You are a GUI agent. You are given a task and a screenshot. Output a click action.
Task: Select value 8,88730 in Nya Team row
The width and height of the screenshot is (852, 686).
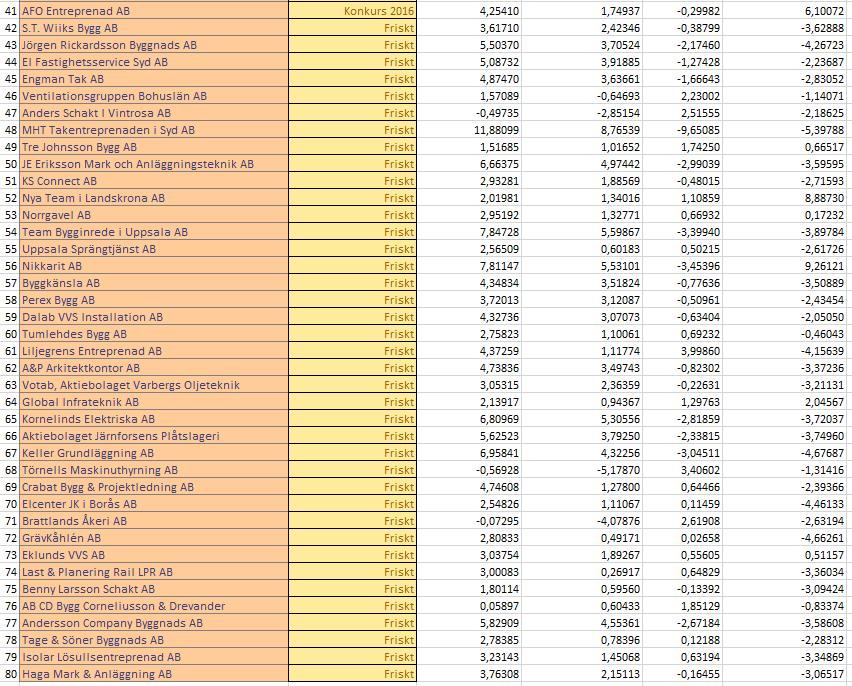coord(784,198)
